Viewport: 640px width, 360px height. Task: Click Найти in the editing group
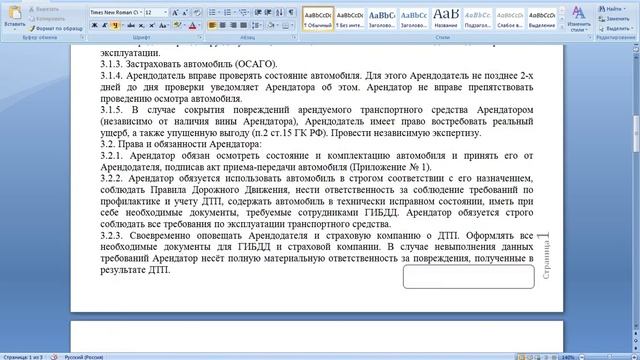coord(612,9)
